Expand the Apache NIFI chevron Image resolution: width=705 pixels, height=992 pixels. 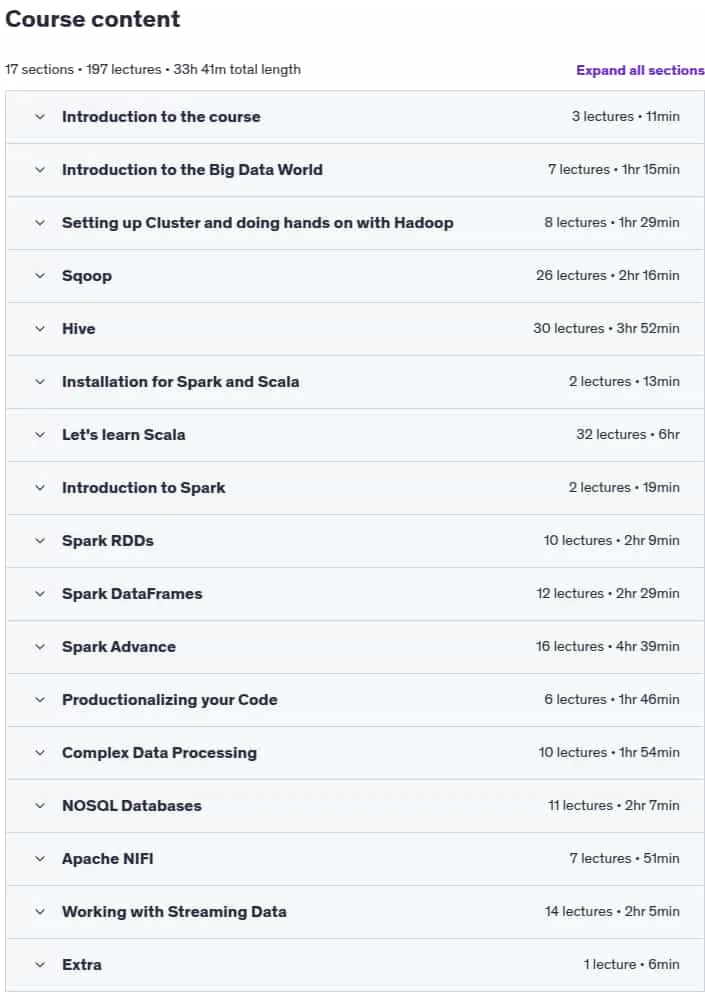click(40, 859)
